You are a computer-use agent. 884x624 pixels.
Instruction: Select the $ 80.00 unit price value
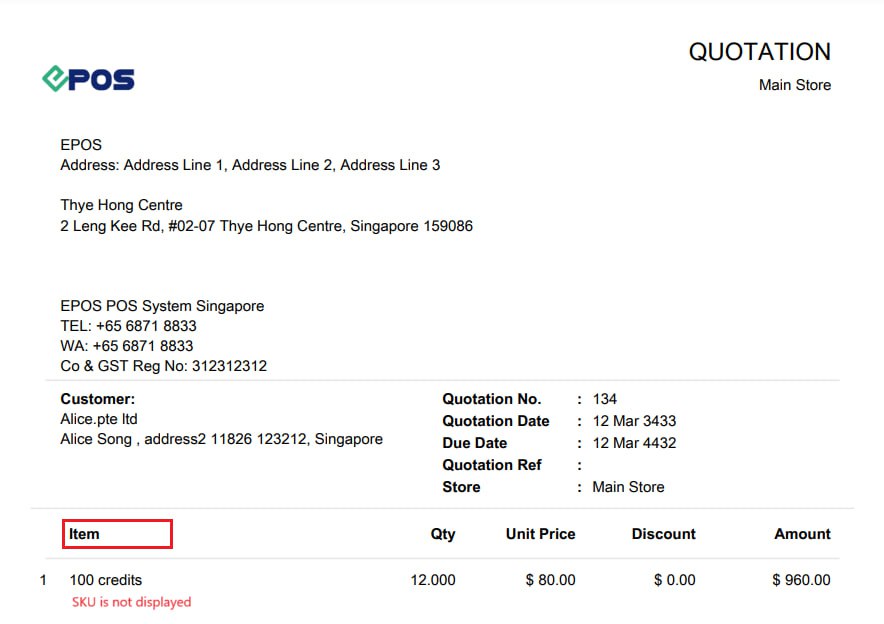pyautogui.click(x=550, y=580)
